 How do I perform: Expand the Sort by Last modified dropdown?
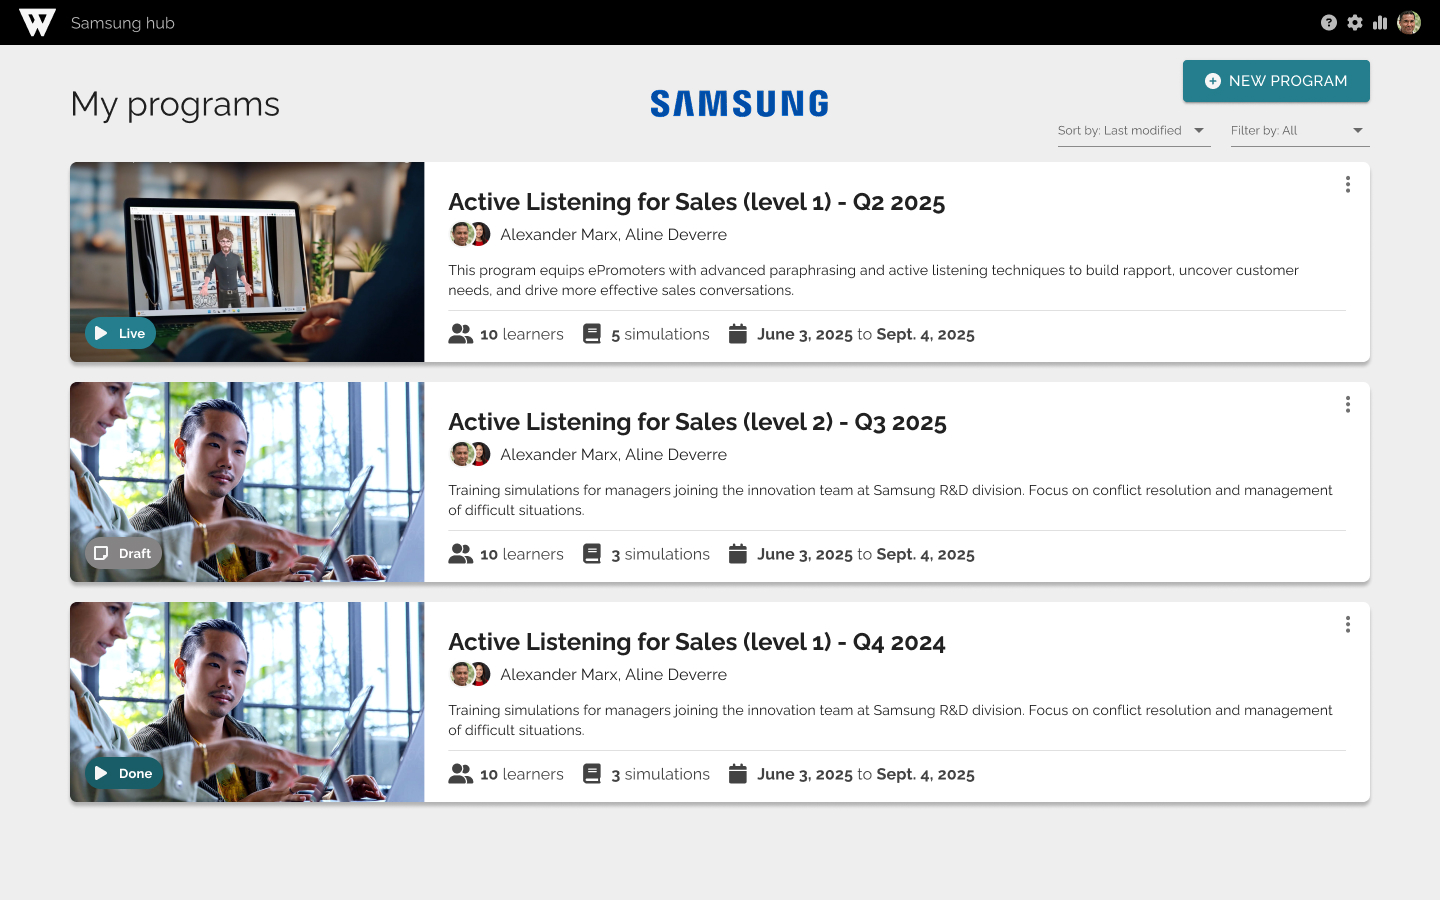coord(1134,131)
